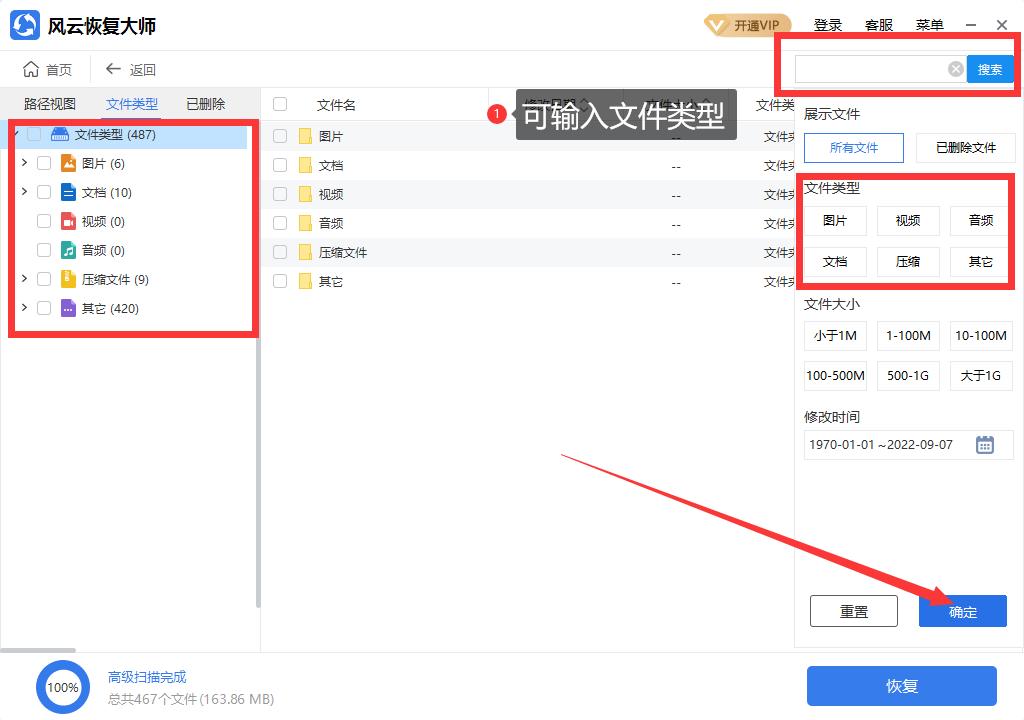Open the 菜单 menu

point(929,25)
